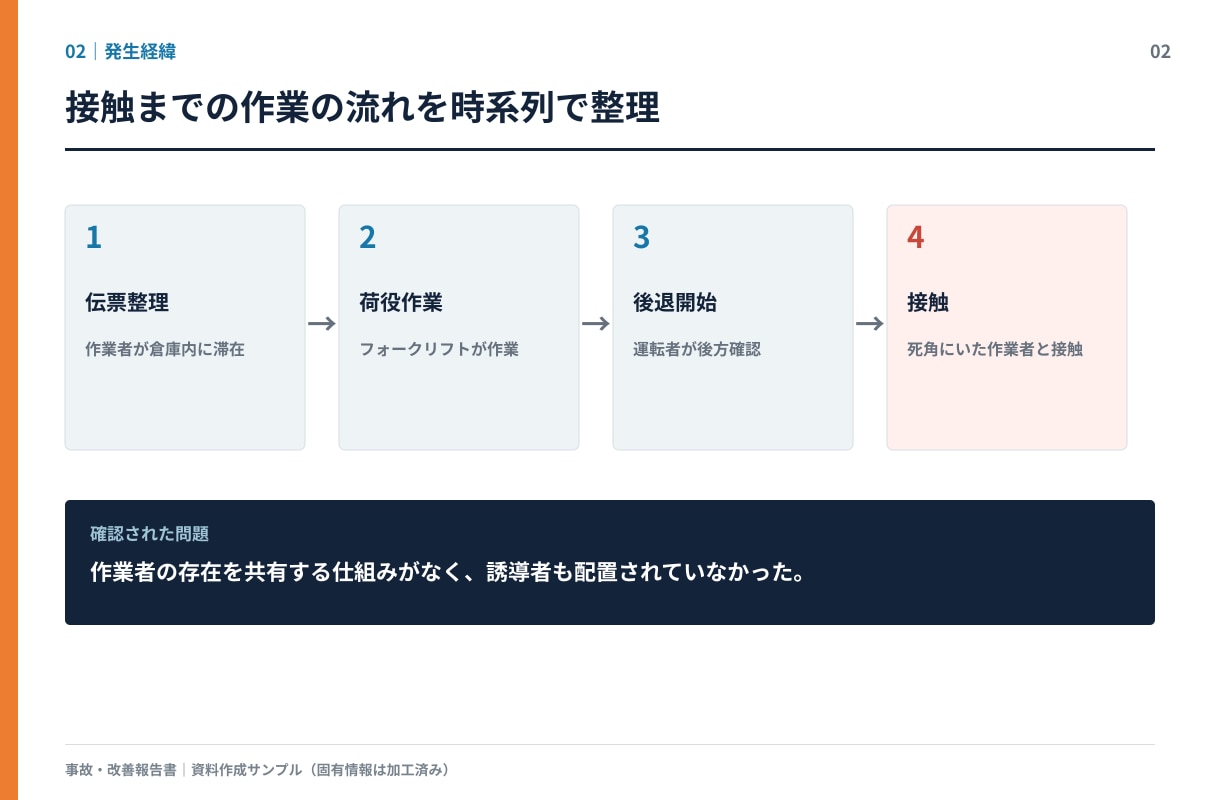Image resolution: width=1220 pixels, height=800 pixels.
Task: Click step number 3
Action: (641, 237)
